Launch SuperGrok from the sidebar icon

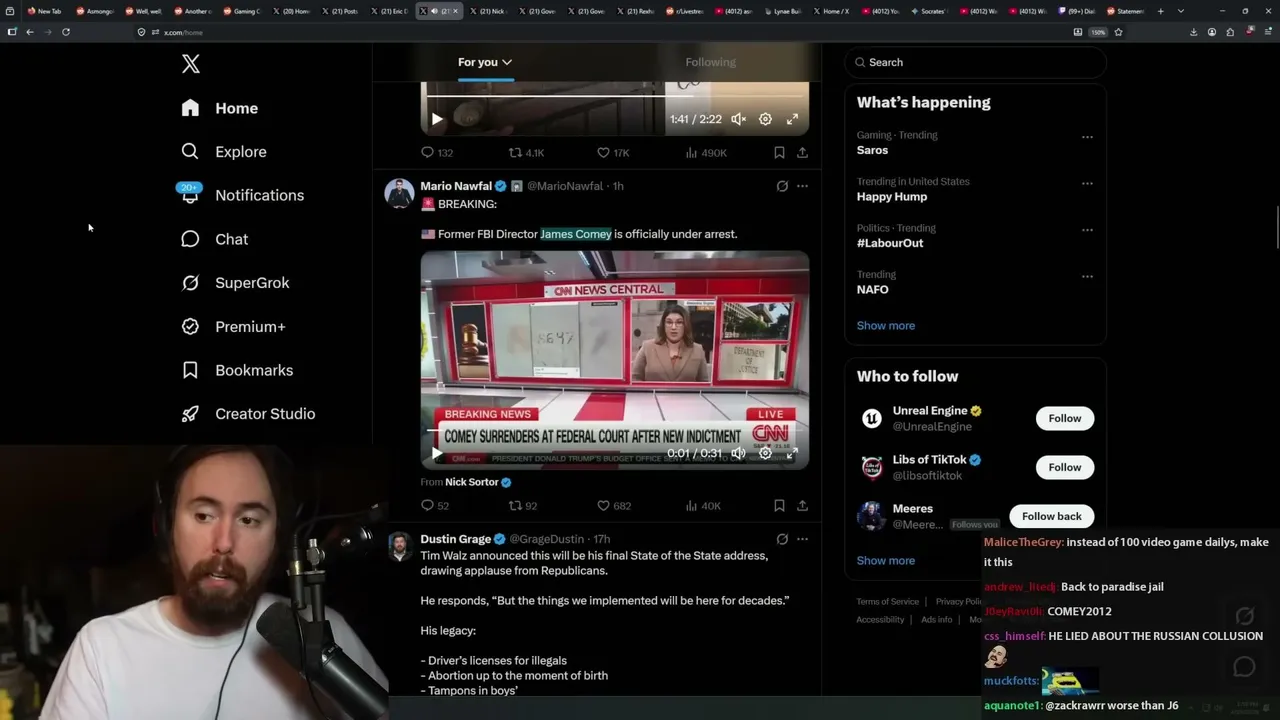point(190,283)
